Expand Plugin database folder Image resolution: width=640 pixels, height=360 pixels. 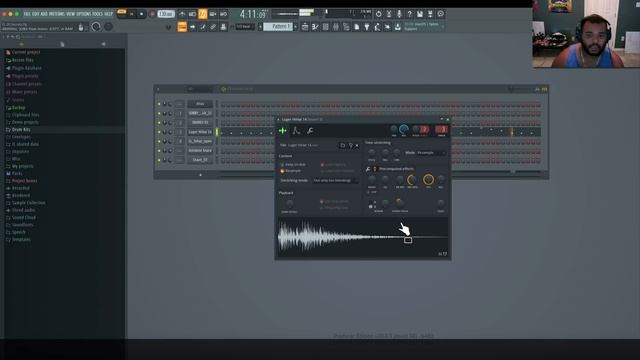tap(26, 68)
